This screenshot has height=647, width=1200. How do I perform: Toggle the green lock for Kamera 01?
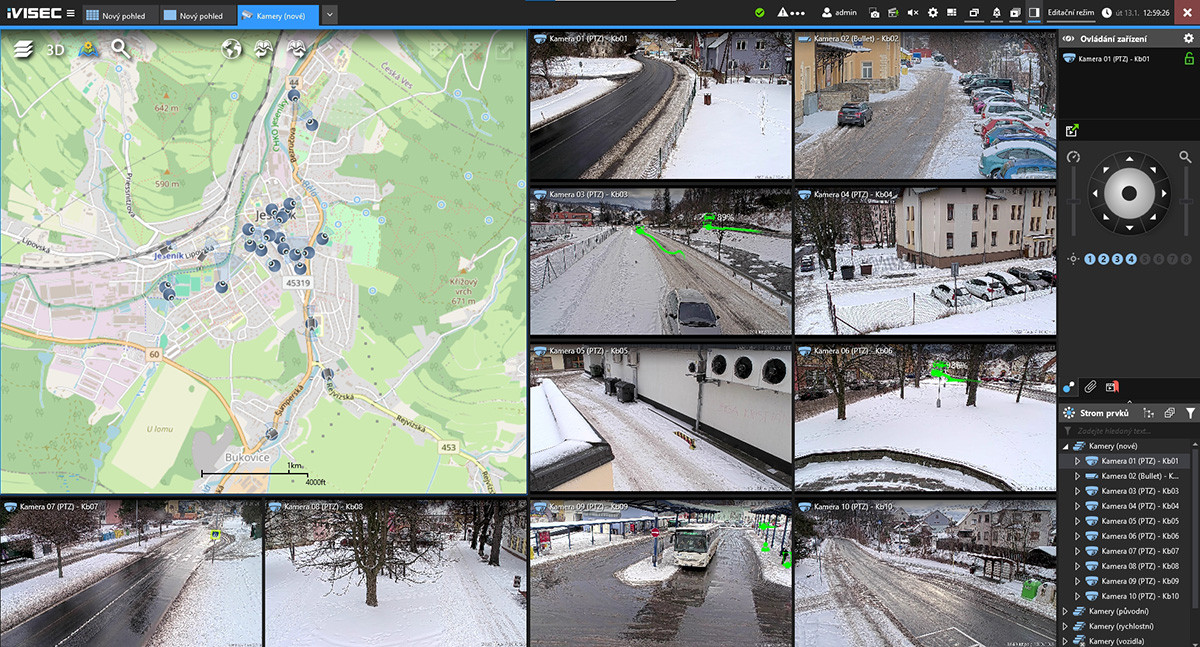click(1189, 59)
